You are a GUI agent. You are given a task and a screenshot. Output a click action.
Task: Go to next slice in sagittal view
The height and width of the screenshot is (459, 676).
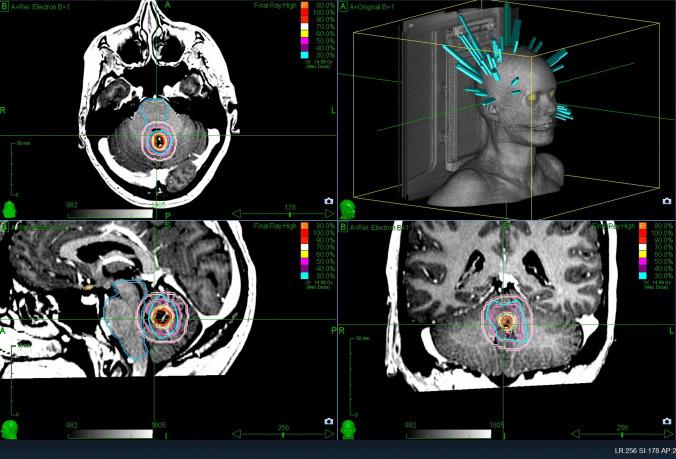[330, 434]
